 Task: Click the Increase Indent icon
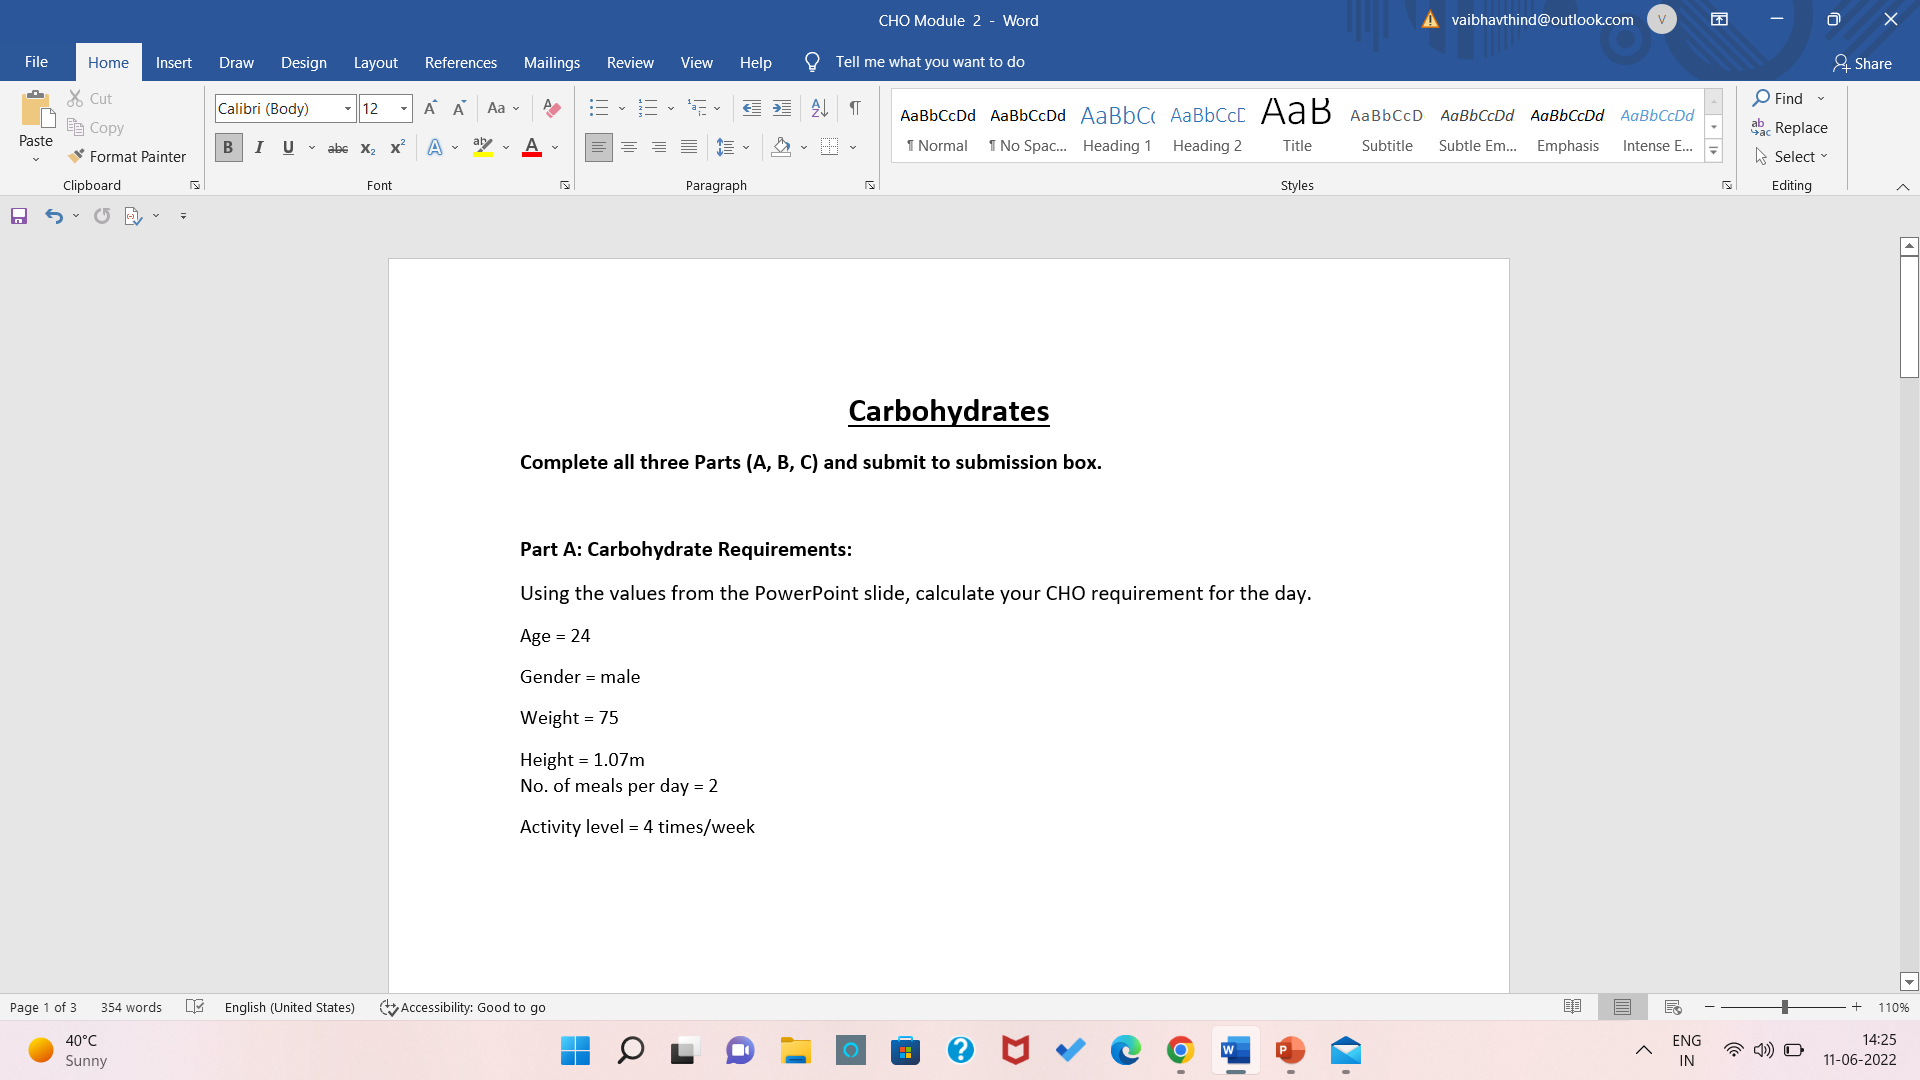[x=782, y=108]
